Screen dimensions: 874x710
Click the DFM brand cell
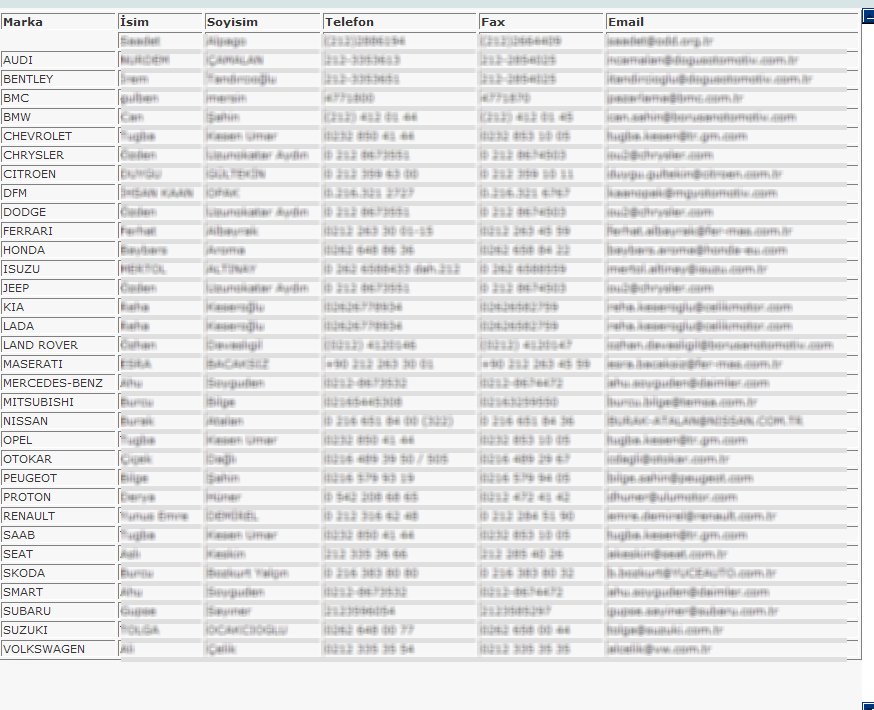(58, 193)
